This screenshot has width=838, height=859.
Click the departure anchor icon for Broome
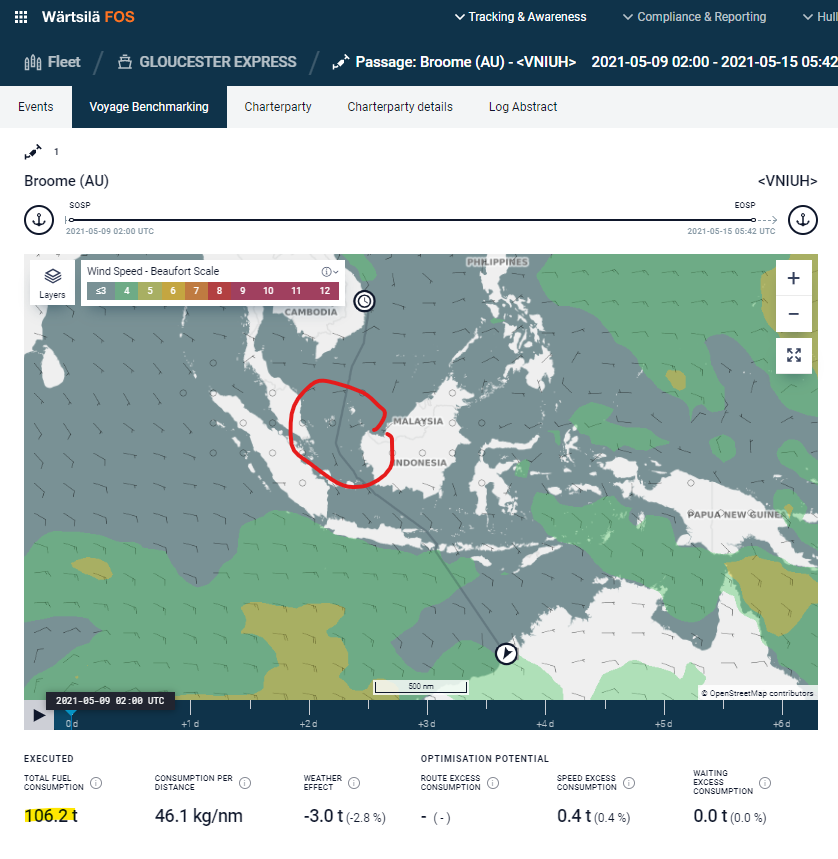coord(38,220)
